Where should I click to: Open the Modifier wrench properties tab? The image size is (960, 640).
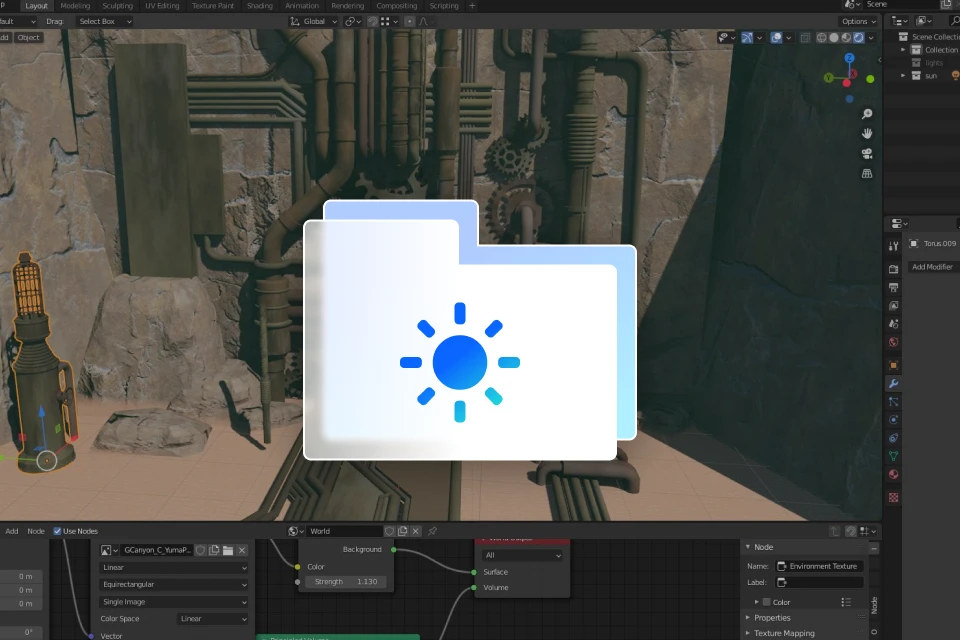click(893, 383)
